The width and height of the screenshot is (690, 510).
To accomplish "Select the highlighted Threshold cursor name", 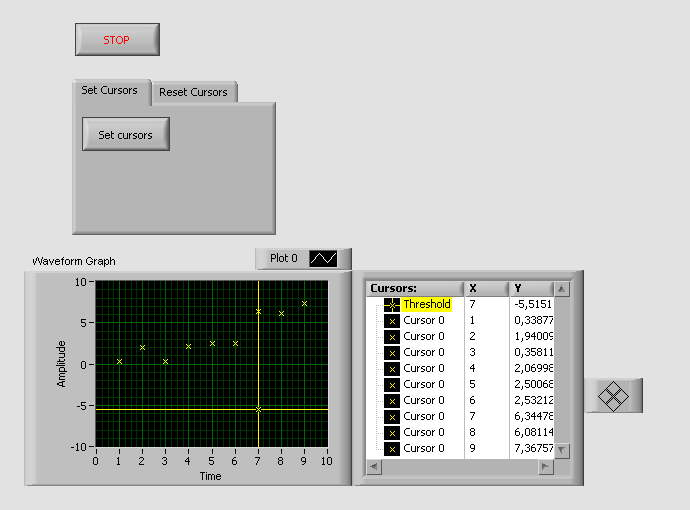I will click(427, 305).
